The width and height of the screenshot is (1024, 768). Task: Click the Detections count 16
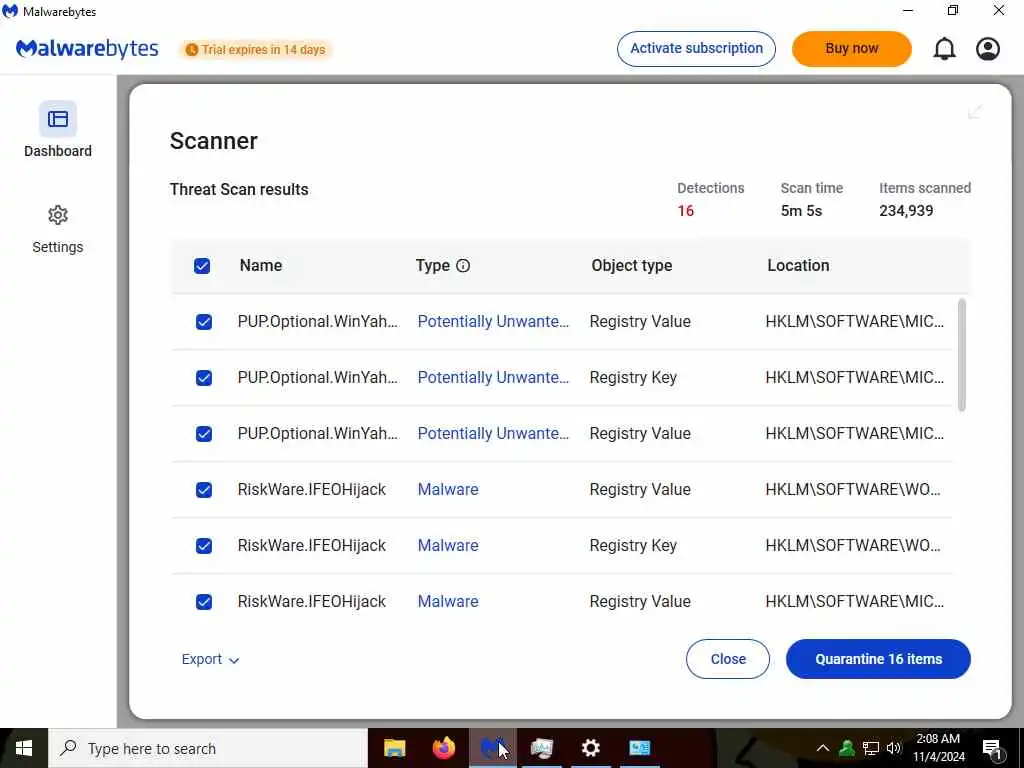click(685, 211)
